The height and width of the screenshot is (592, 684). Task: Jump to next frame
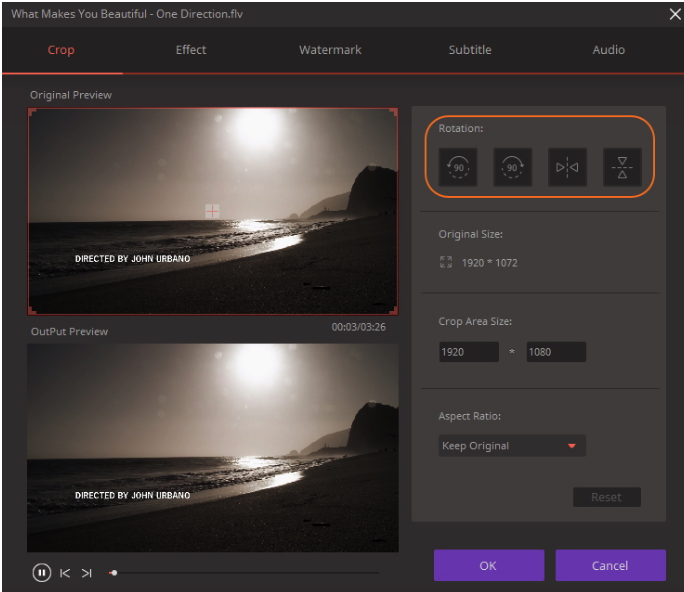pyautogui.click(x=86, y=573)
